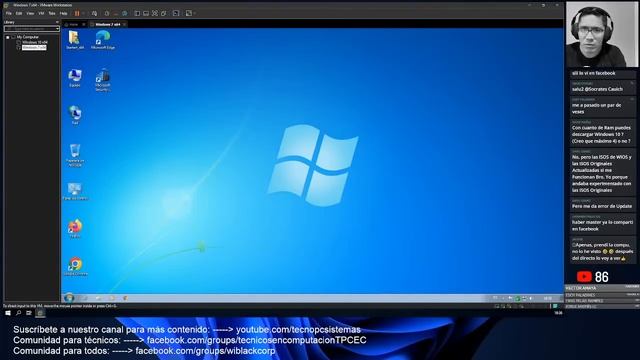Select Windows 7 x64 in the library
Screen dimensions: 640x360
pyautogui.click(x=34, y=47)
